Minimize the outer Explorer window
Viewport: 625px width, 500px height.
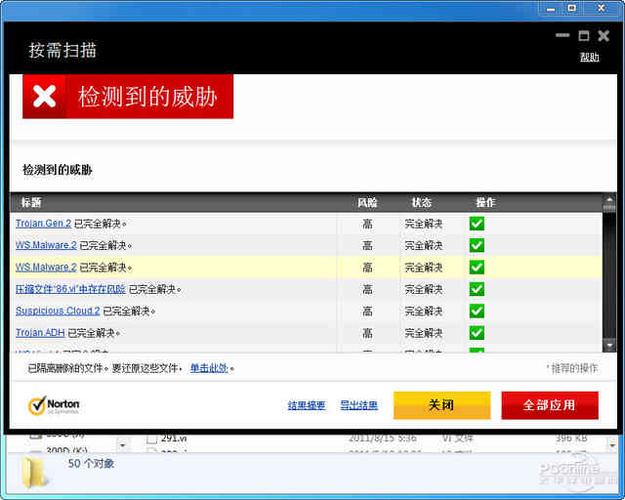coord(551,9)
